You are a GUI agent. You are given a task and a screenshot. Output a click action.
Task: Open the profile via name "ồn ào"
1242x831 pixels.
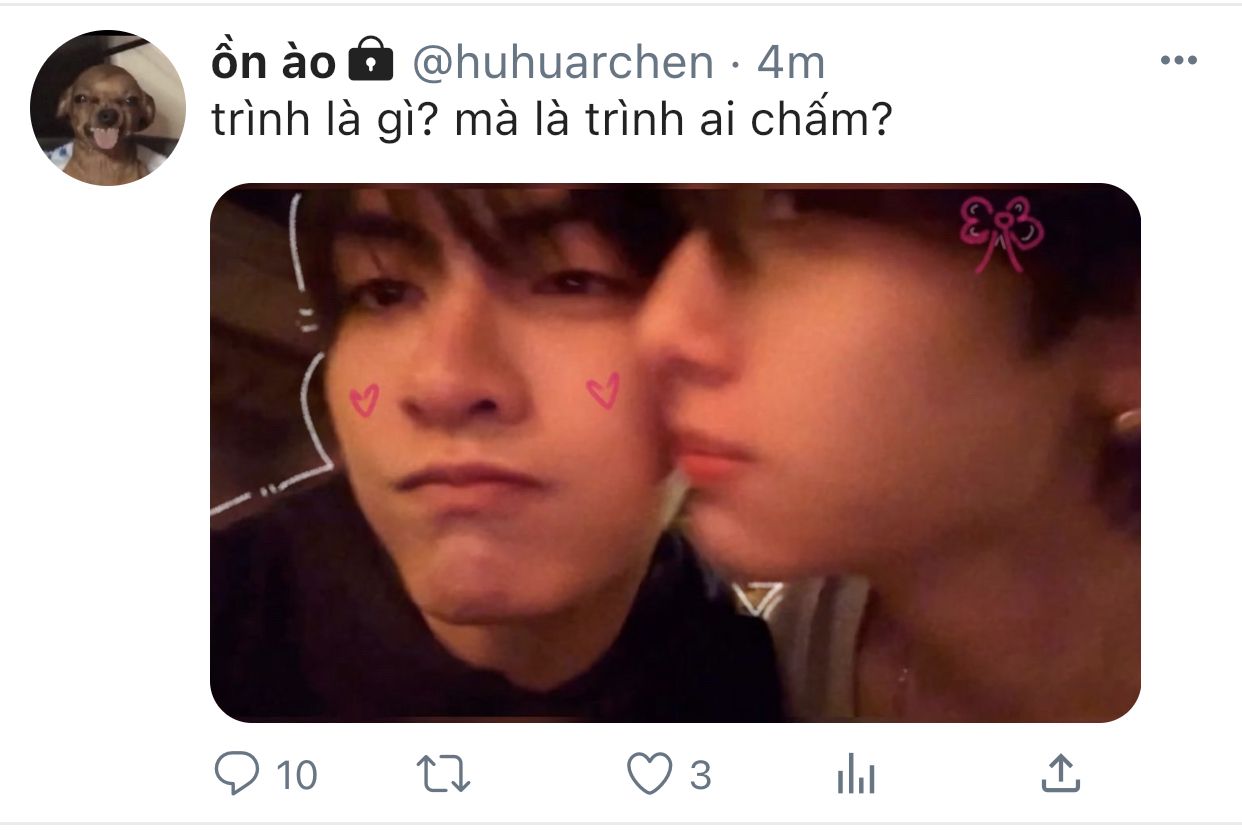(274, 63)
